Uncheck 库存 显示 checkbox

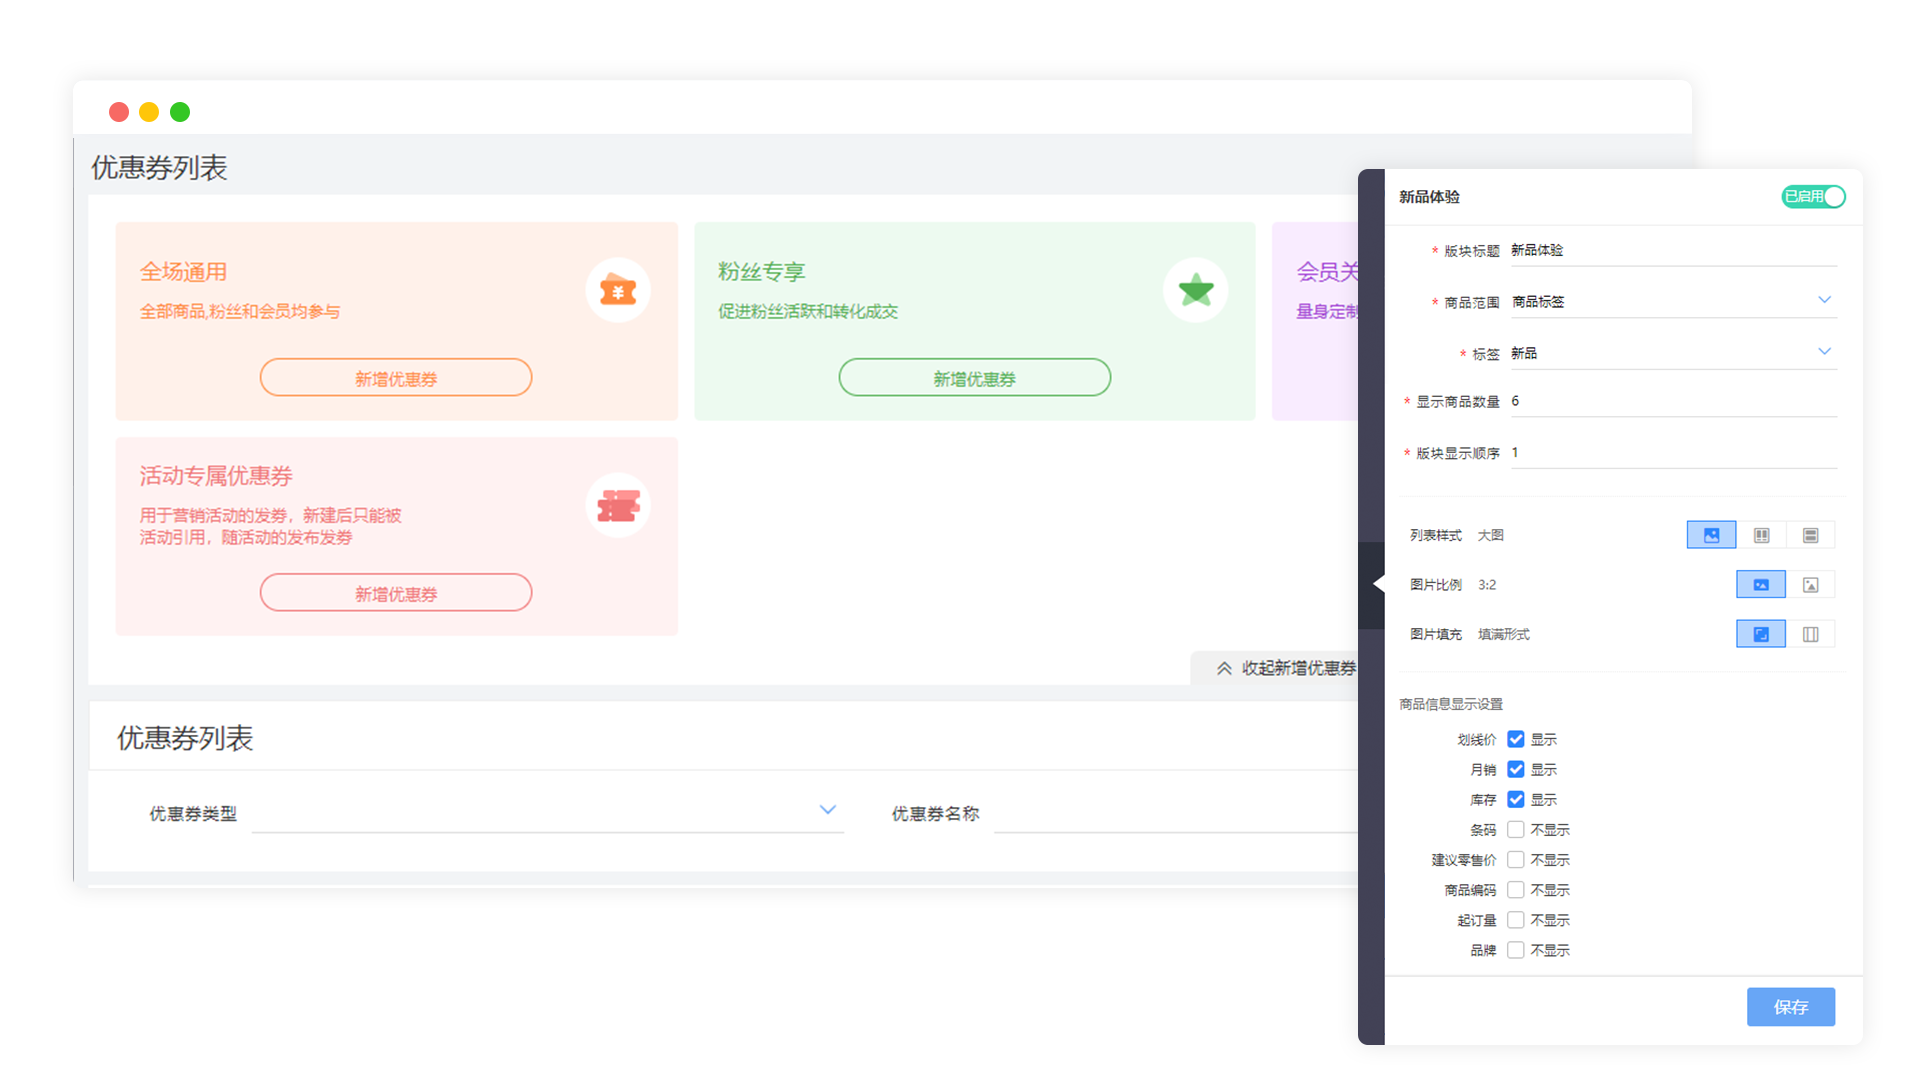(1516, 799)
